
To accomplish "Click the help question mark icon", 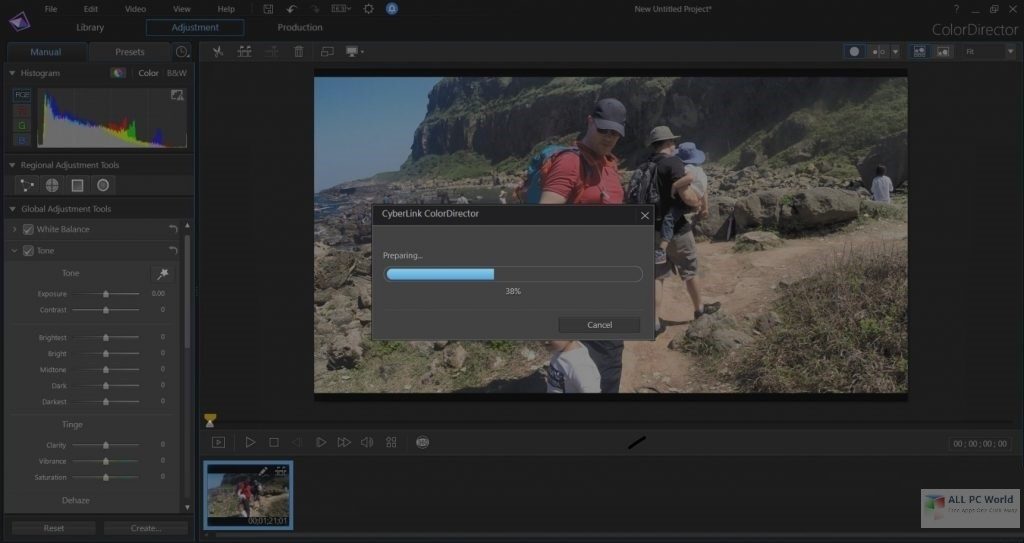I will click(x=957, y=9).
